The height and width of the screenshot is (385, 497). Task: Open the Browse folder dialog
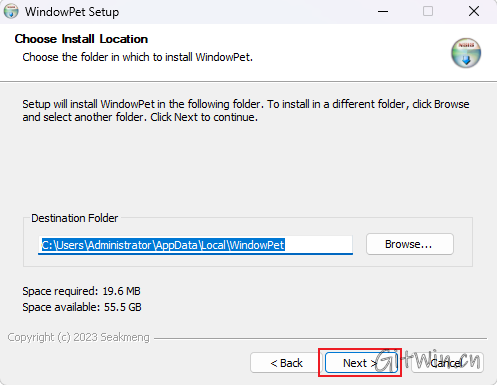[x=410, y=244]
